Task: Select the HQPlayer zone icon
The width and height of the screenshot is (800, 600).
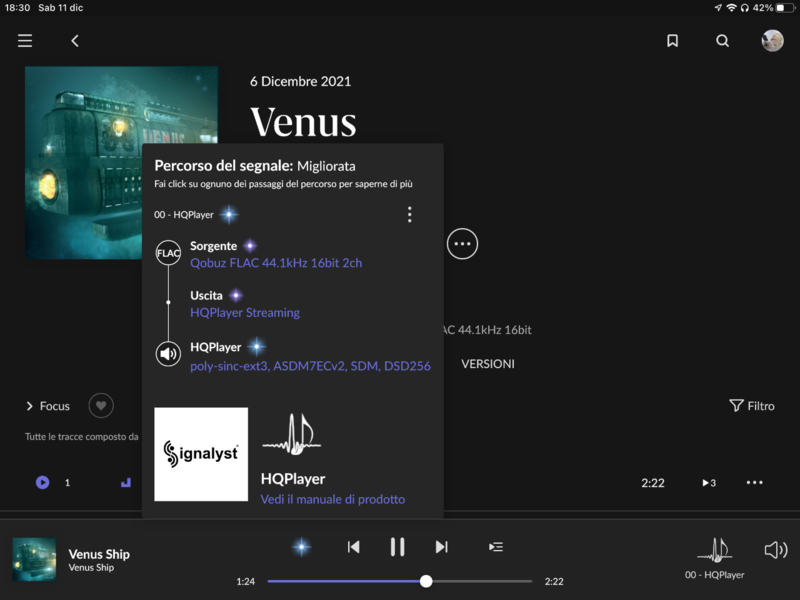Action: tap(714, 549)
